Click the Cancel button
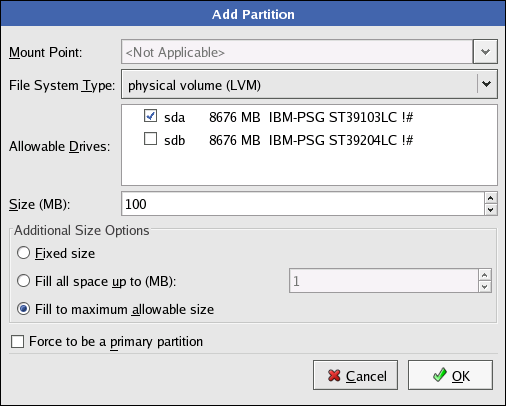 355,375
